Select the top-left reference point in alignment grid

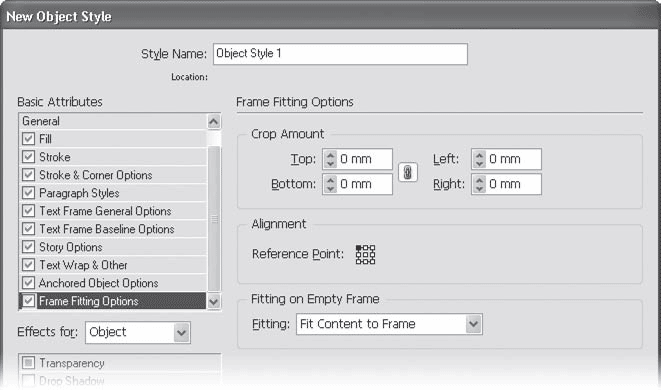pos(359,248)
